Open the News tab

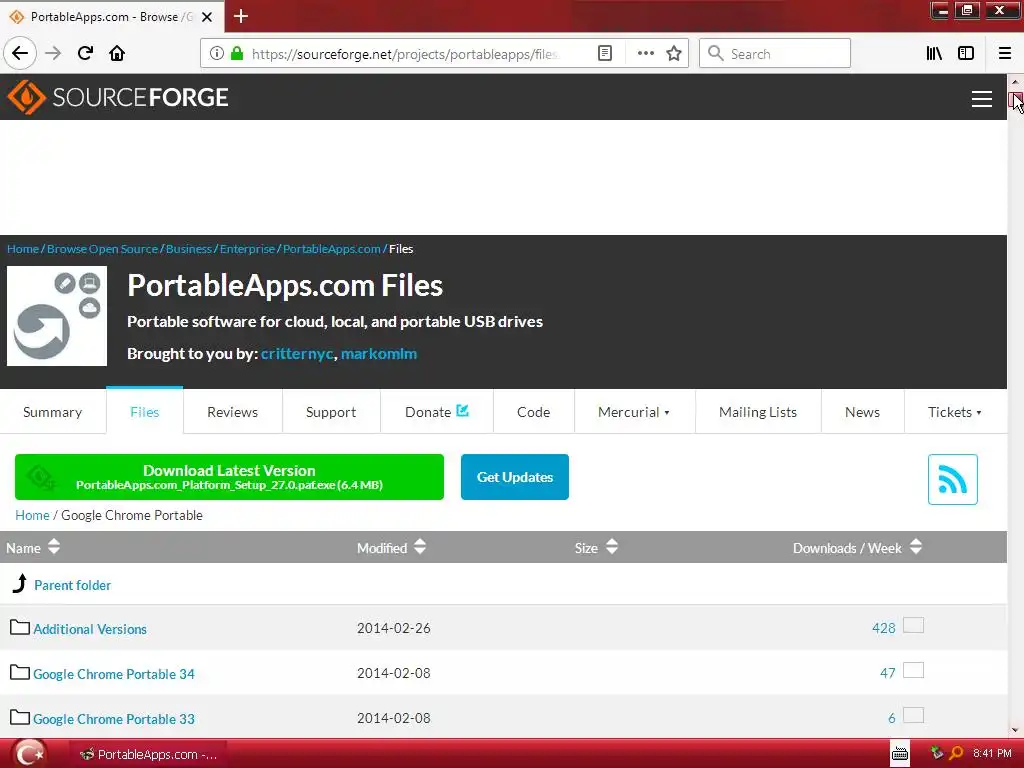pos(862,412)
